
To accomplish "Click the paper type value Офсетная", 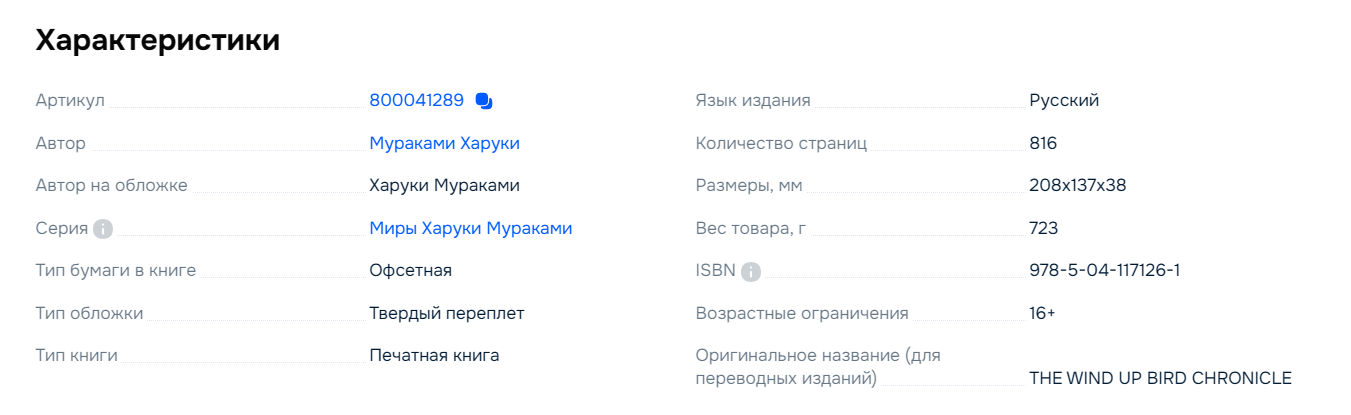I will coord(411,270).
